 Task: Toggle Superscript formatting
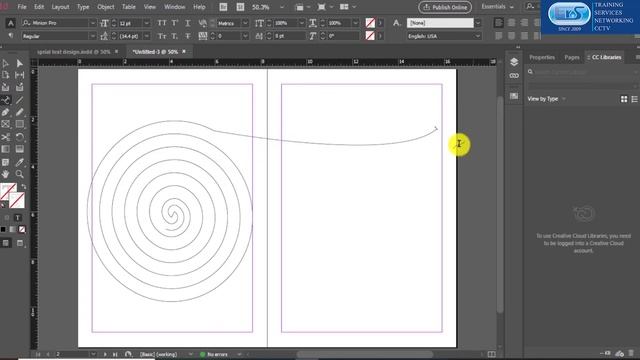tap(175, 23)
